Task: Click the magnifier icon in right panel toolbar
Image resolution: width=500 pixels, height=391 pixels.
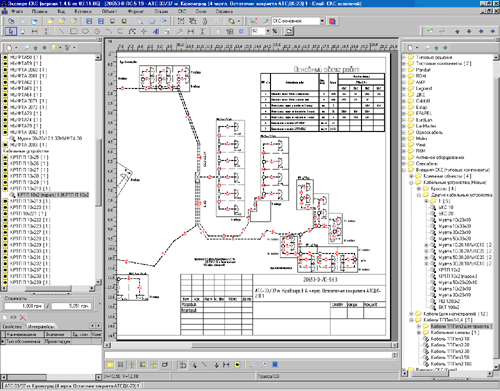Action: tap(428, 48)
